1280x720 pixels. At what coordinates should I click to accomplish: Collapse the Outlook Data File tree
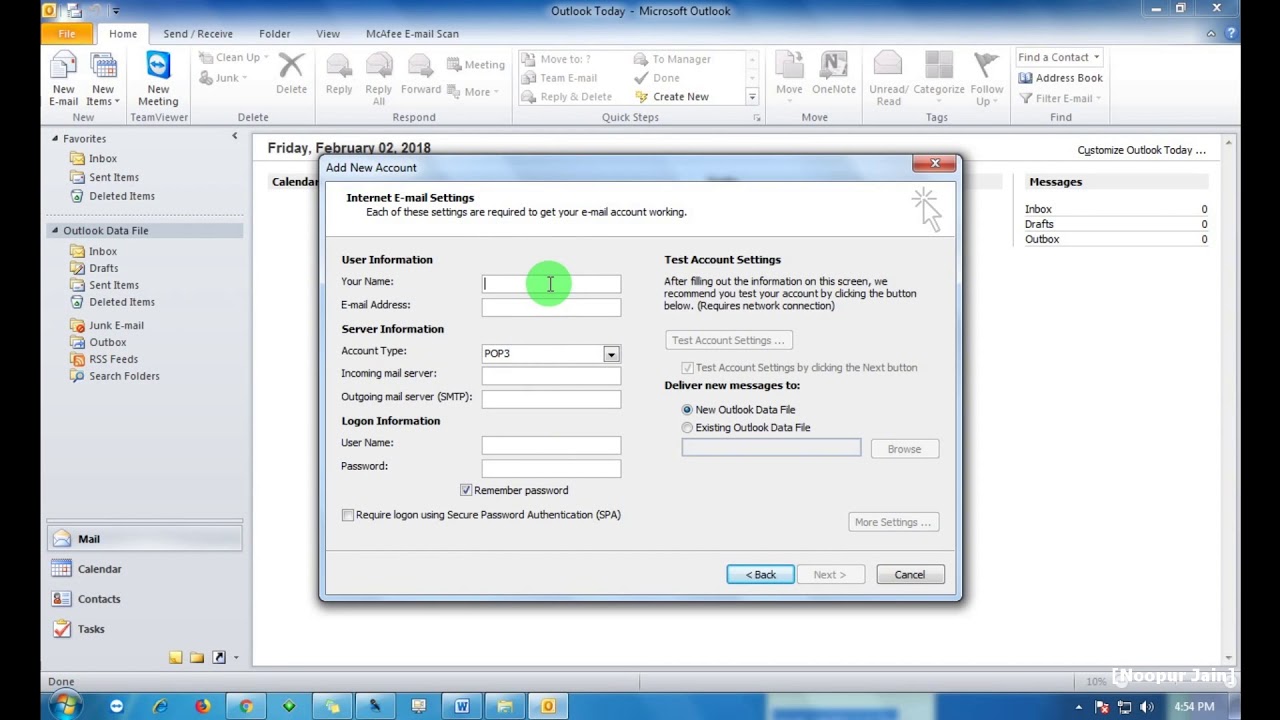[x=56, y=230]
